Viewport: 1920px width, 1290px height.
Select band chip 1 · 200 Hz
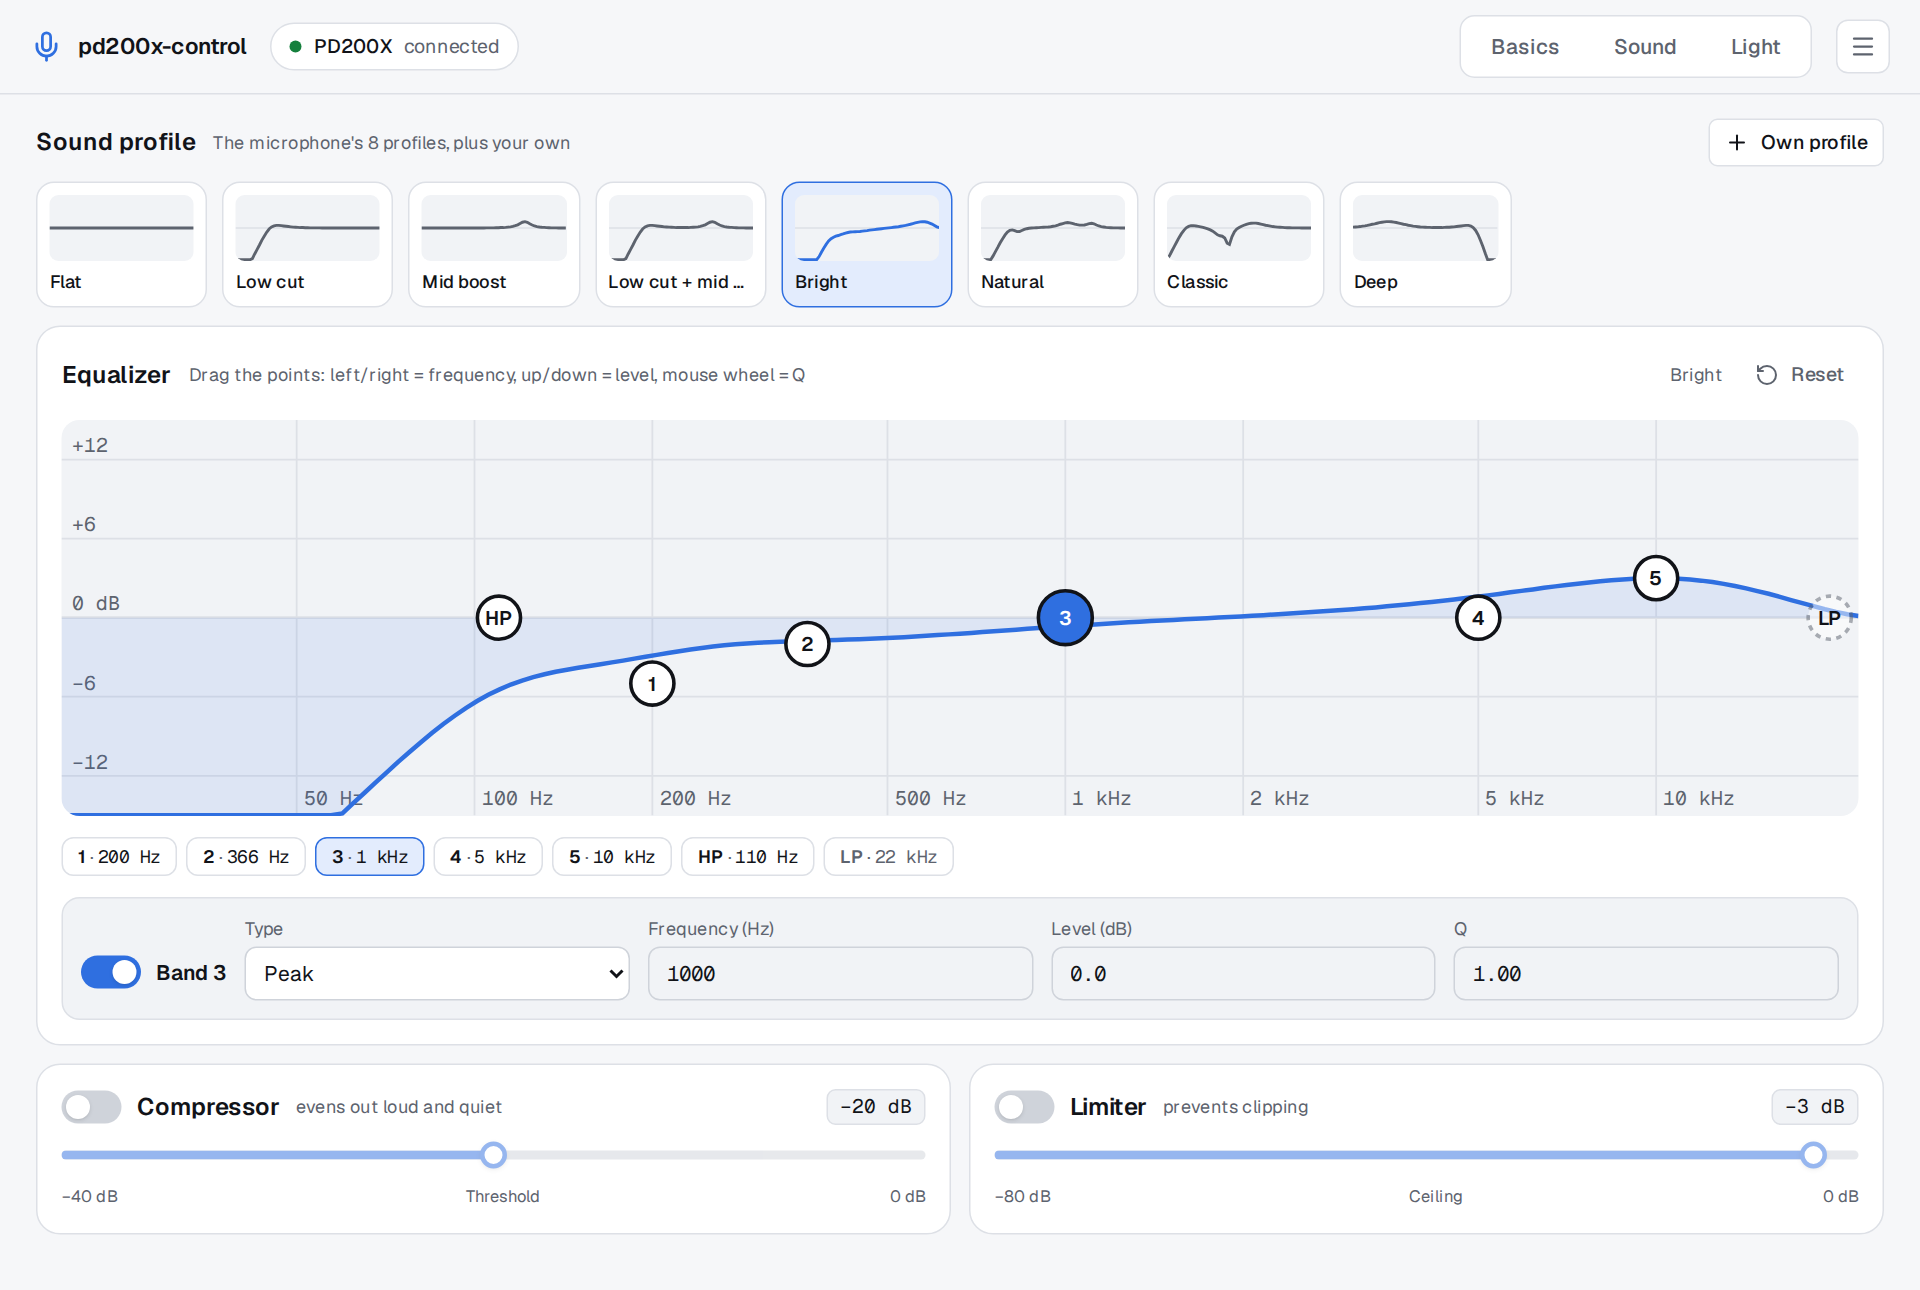[x=119, y=857]
